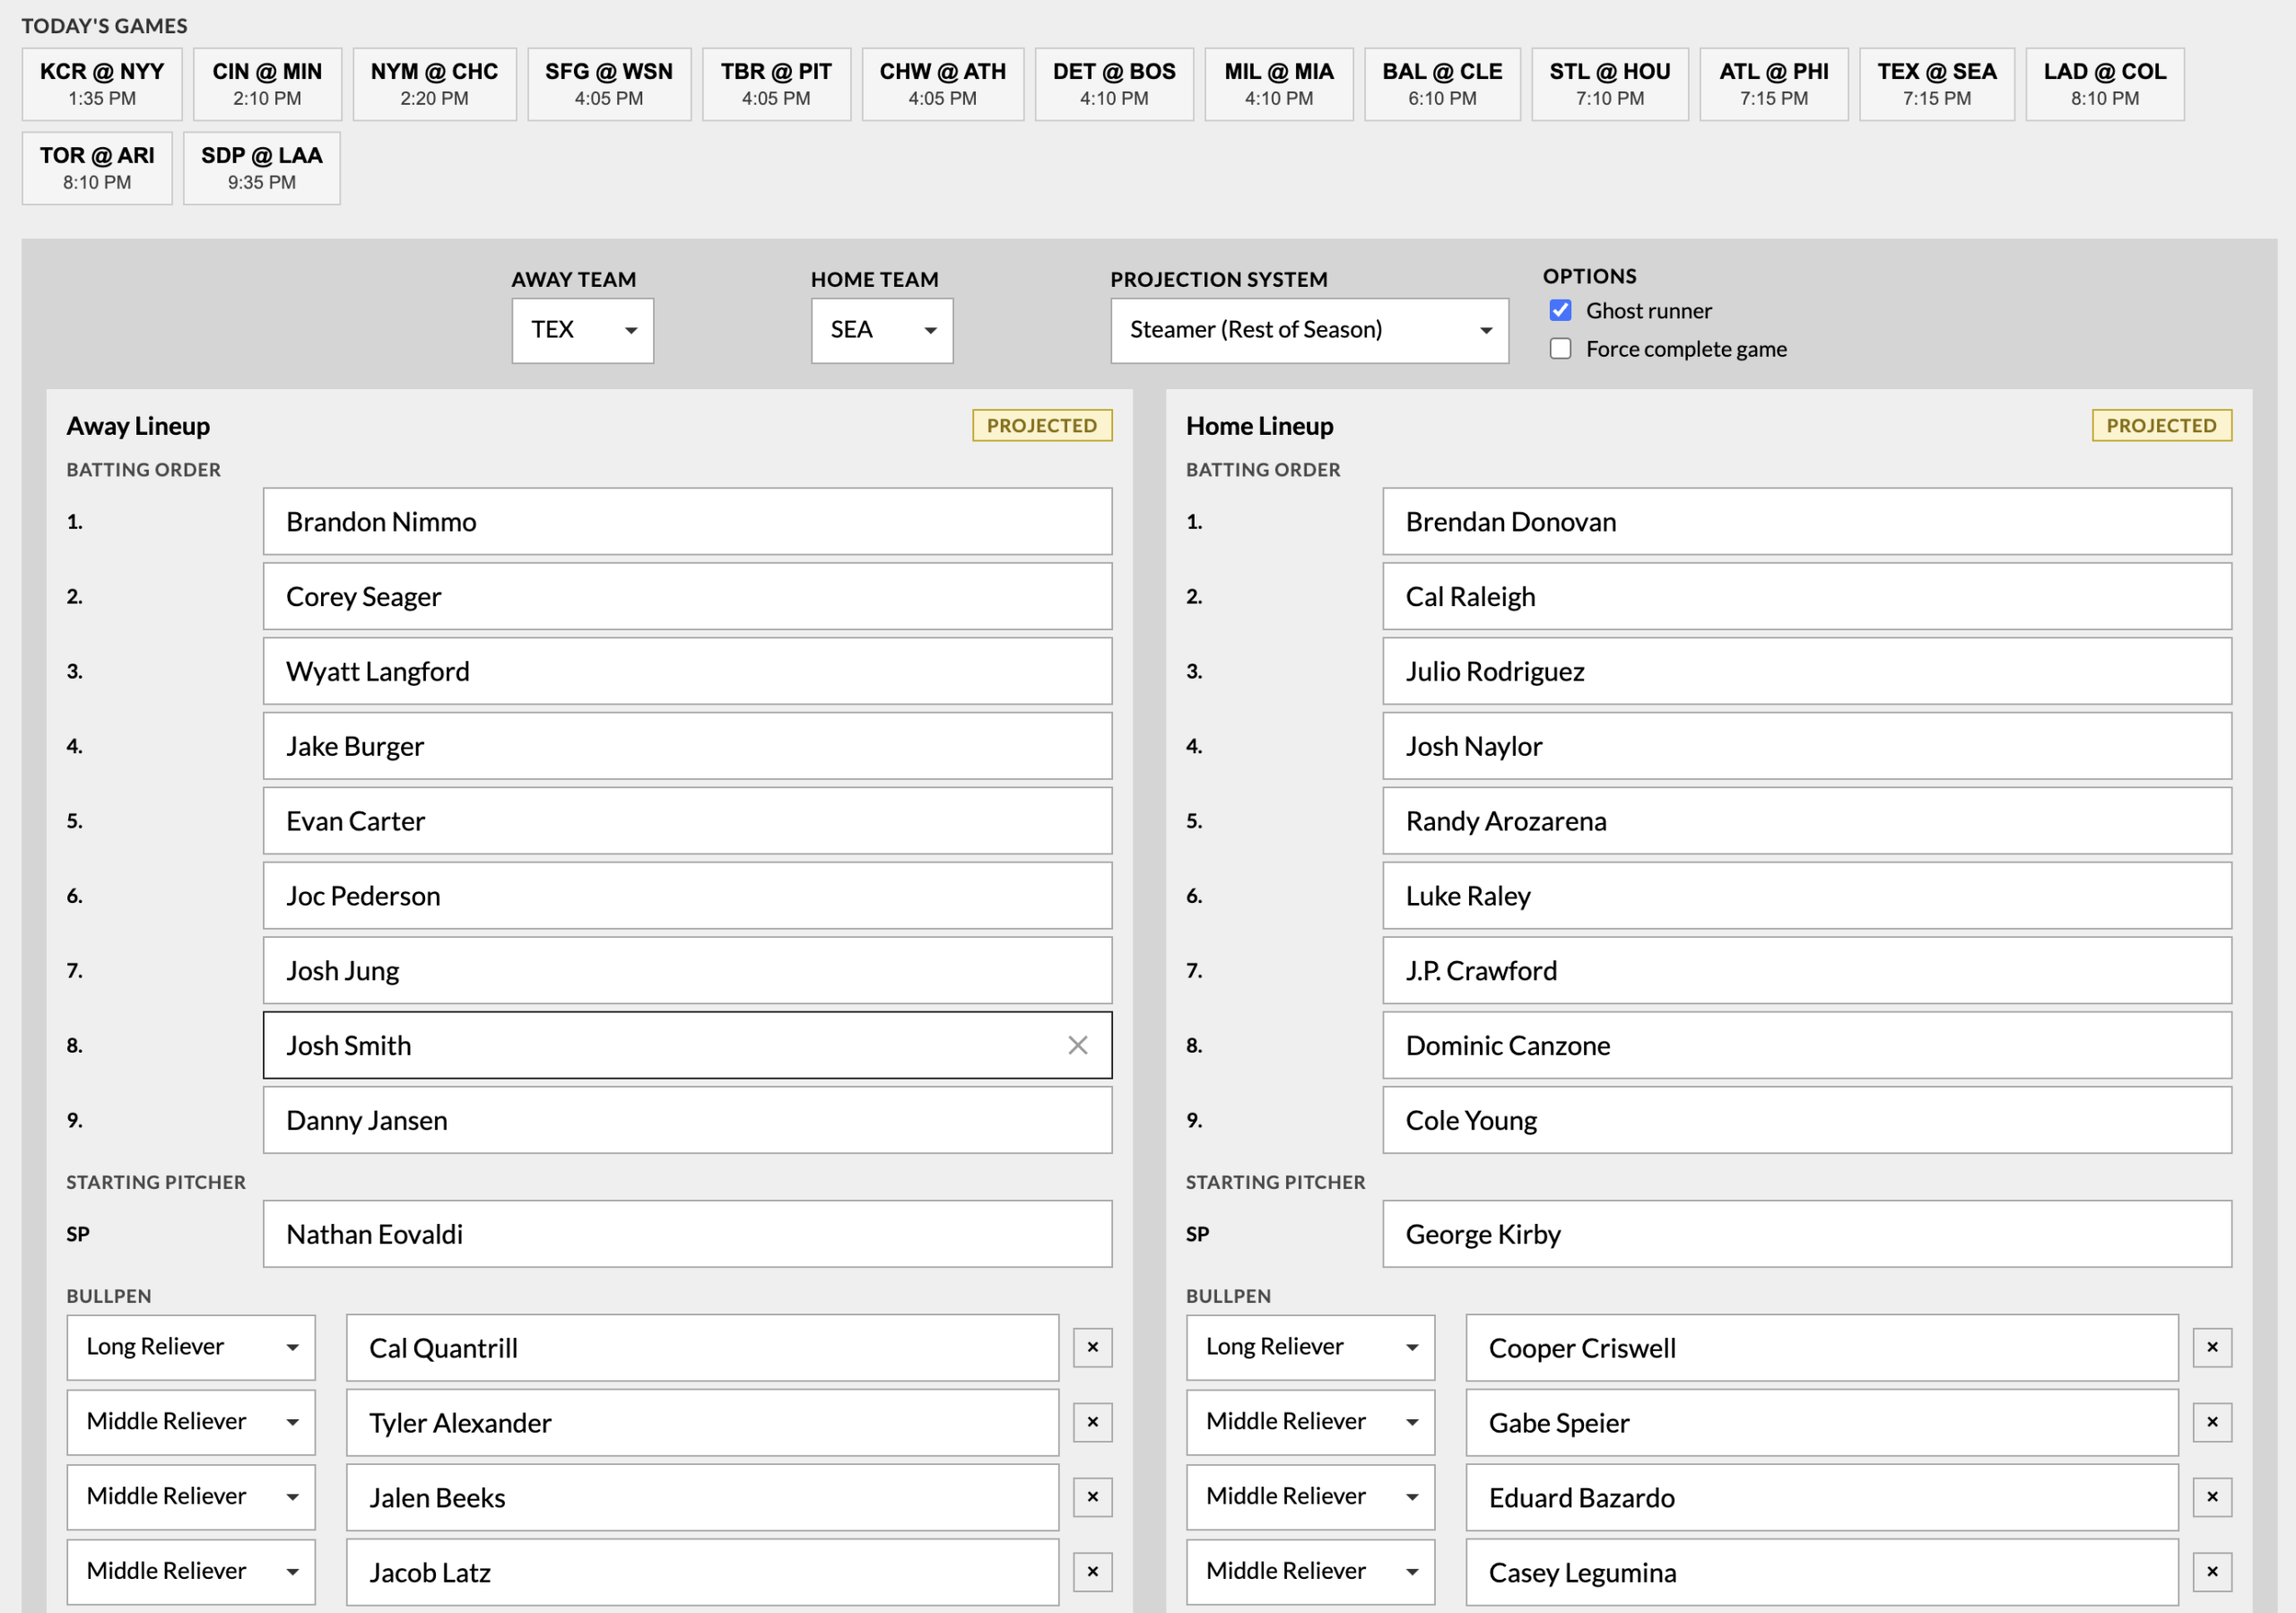The width and height of the screenshot is (2296, 1613).
Task: Remove Jacob Latz from bullpen
Action: (x=1092, y=1572)
